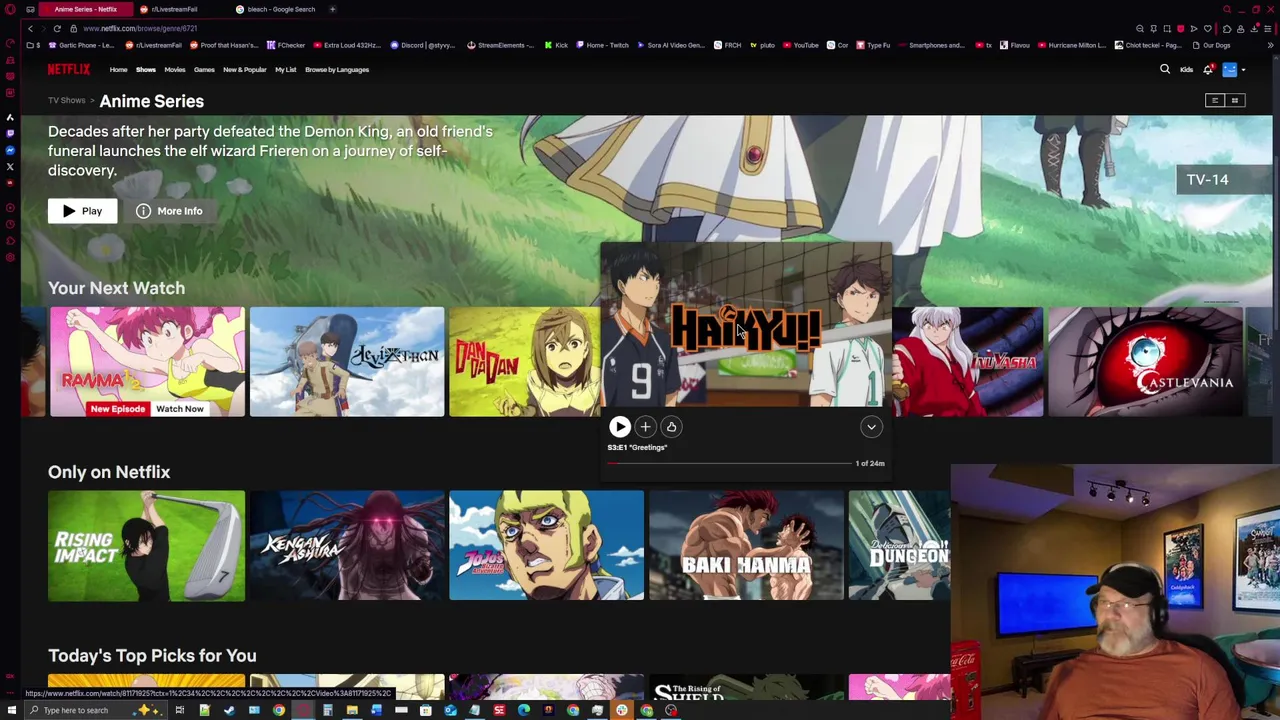
Task: Play Haikyu from the hover card
Action: tap(620, 427)
